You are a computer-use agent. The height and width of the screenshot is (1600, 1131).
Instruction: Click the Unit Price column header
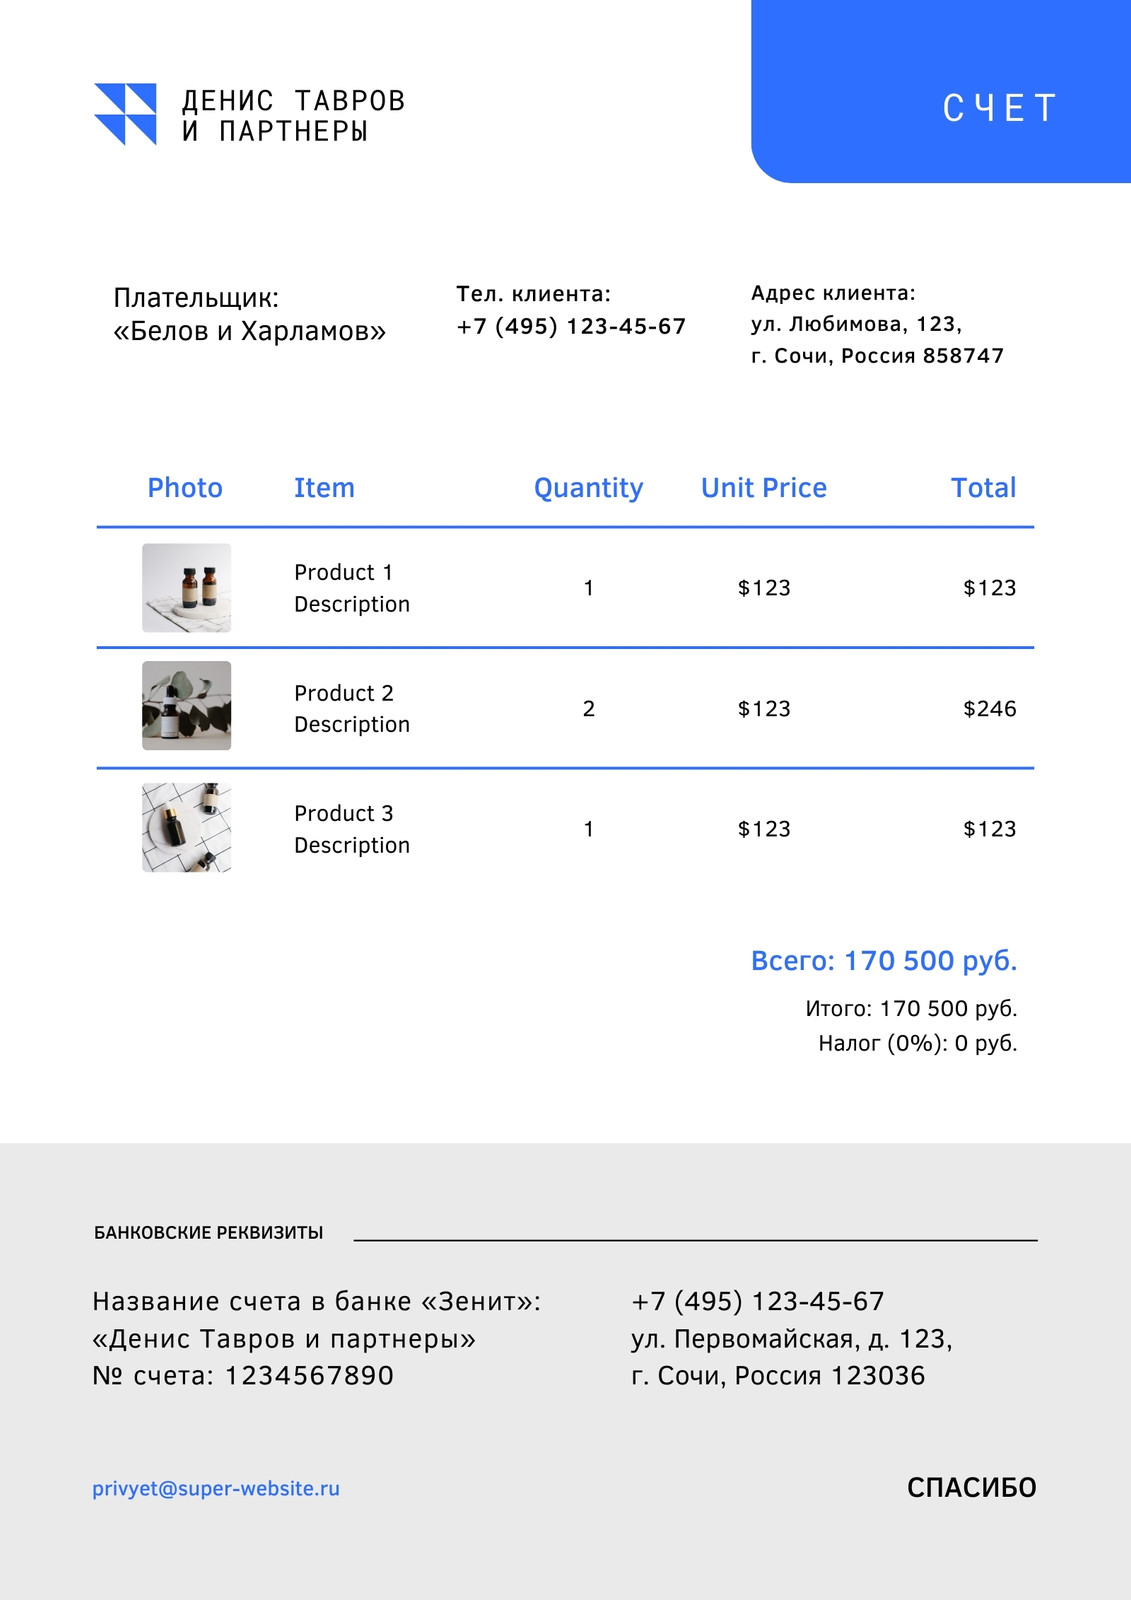click(764, 488)
